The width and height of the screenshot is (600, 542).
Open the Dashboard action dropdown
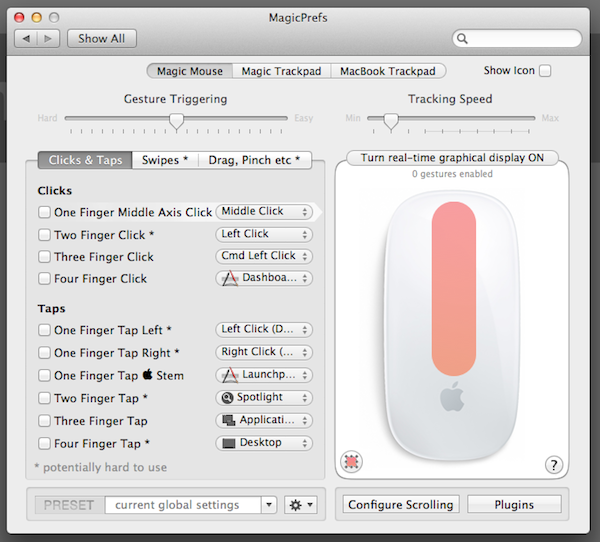[264, 278]
